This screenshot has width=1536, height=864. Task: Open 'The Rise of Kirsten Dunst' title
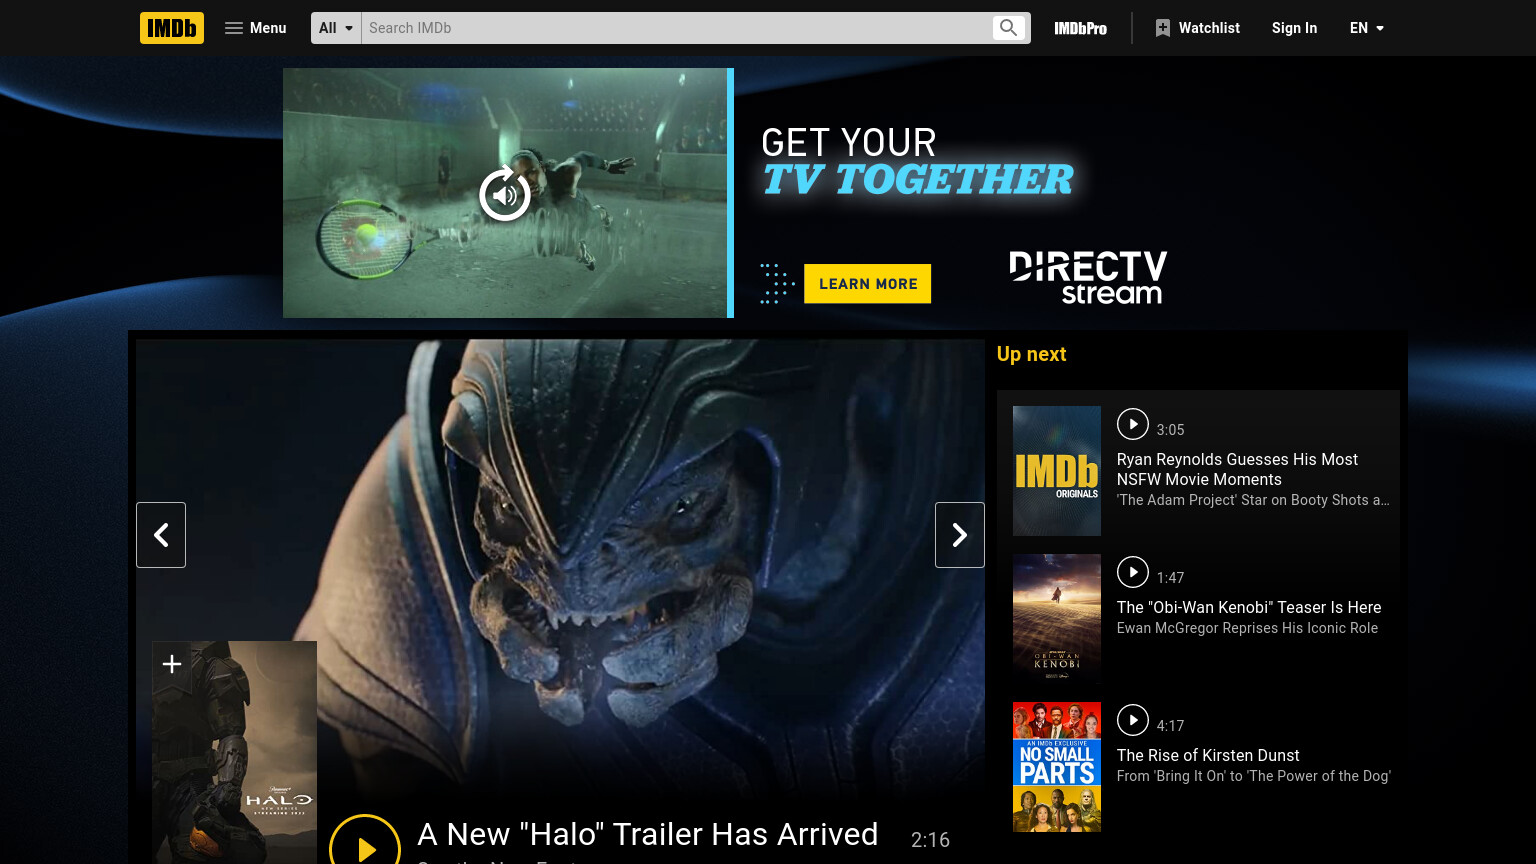(1208, 755)
